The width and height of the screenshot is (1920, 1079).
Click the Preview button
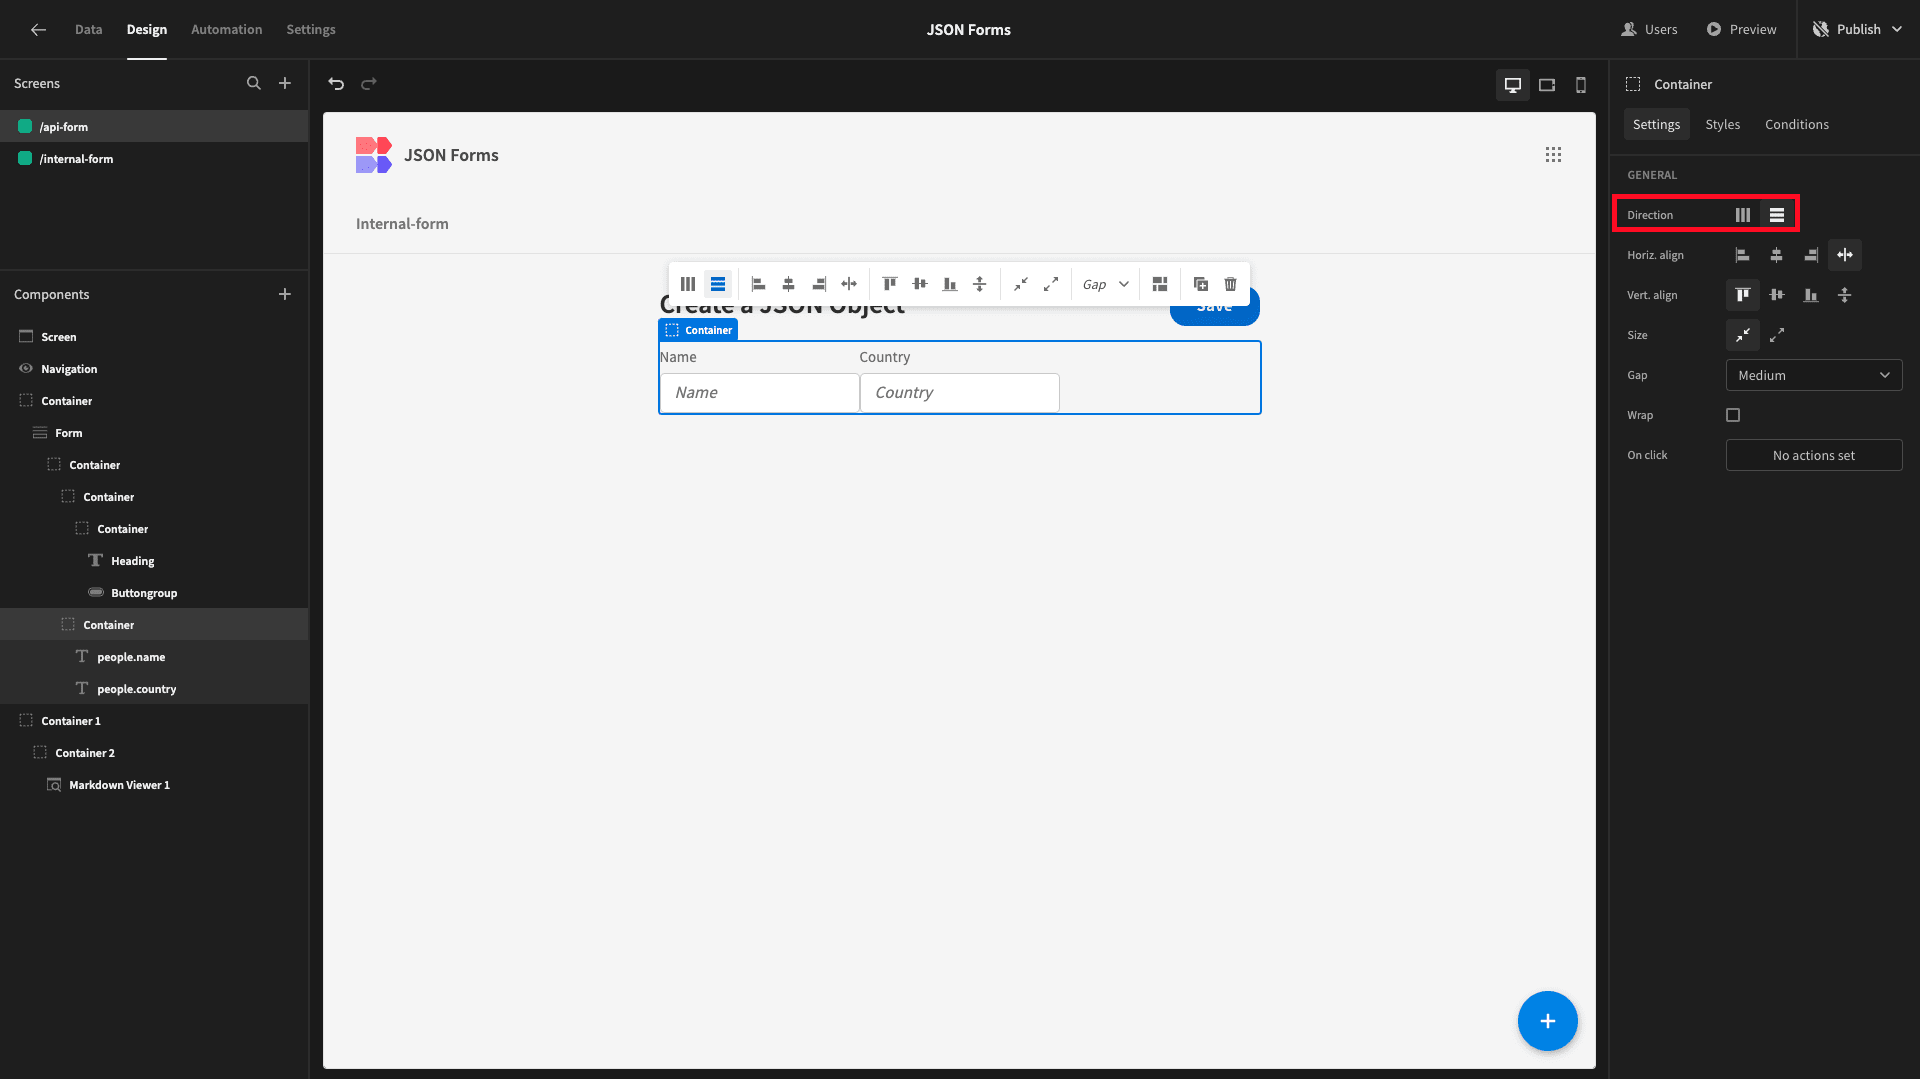coord(1741,29)
